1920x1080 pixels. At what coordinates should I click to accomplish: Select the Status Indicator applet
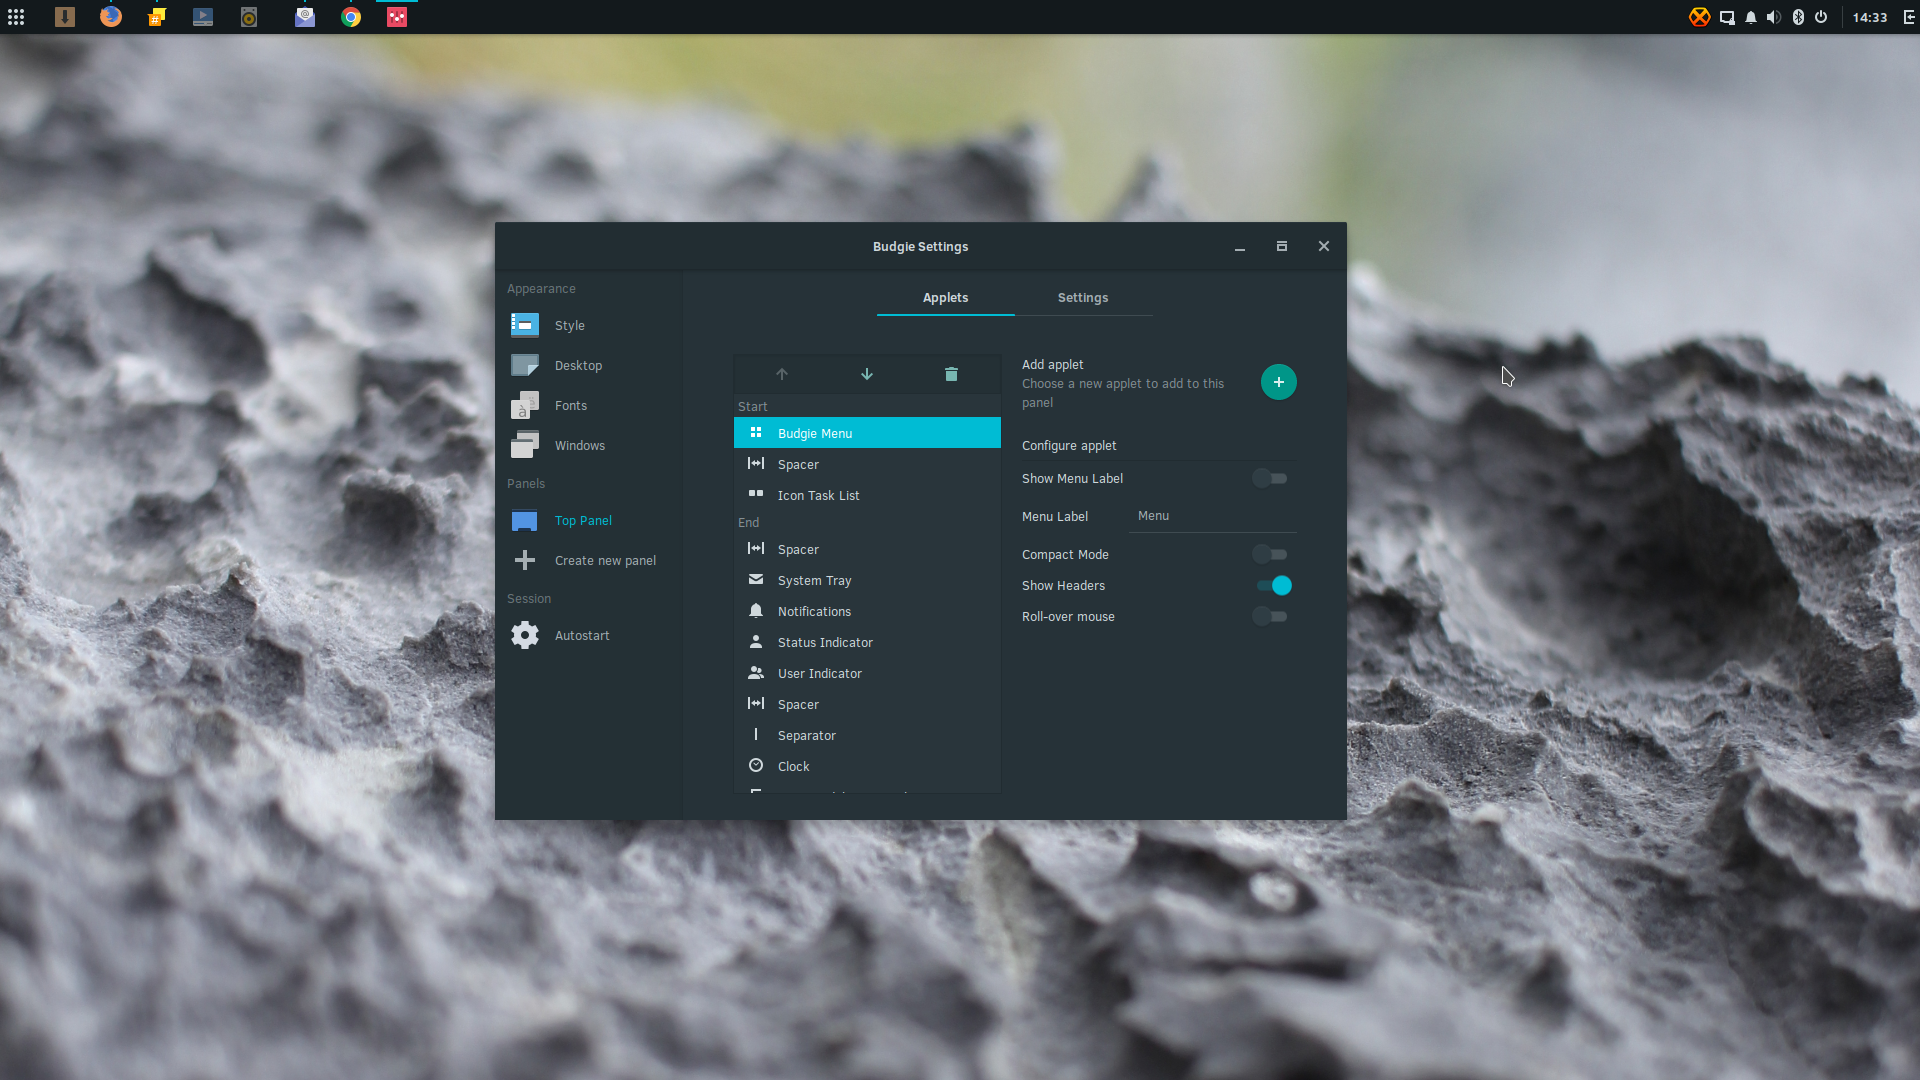click(x=867, y=642)
